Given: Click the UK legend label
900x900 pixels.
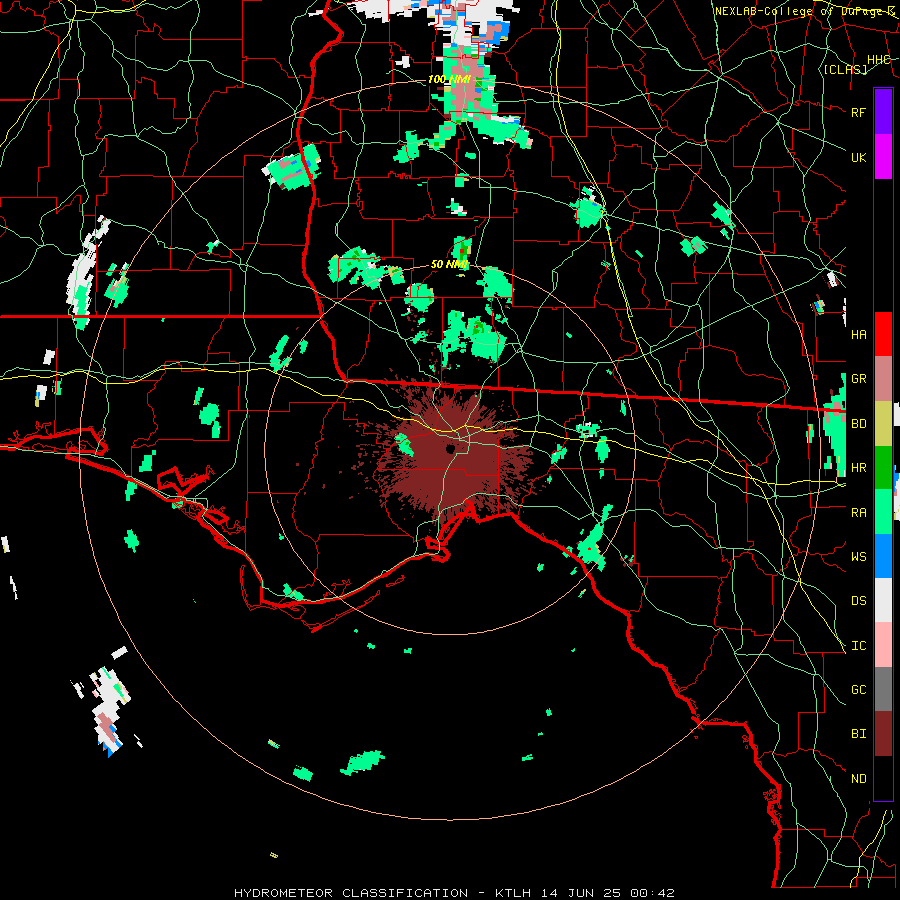Looking at the screenshot, I should click(x=858, y=157).
